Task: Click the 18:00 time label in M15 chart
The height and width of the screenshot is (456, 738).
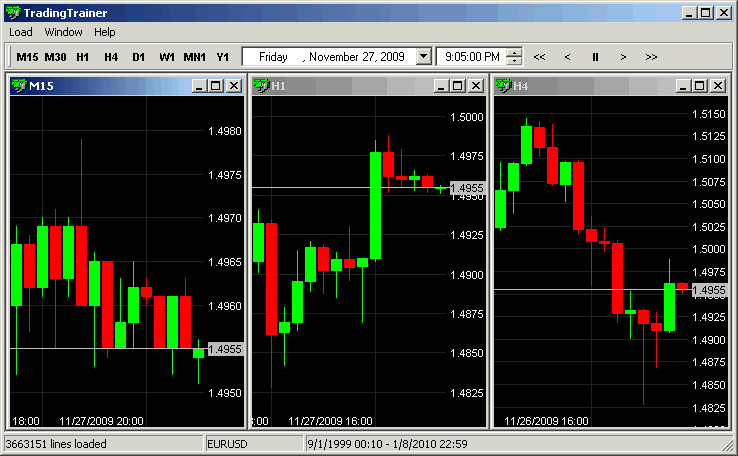Action: 25,421
